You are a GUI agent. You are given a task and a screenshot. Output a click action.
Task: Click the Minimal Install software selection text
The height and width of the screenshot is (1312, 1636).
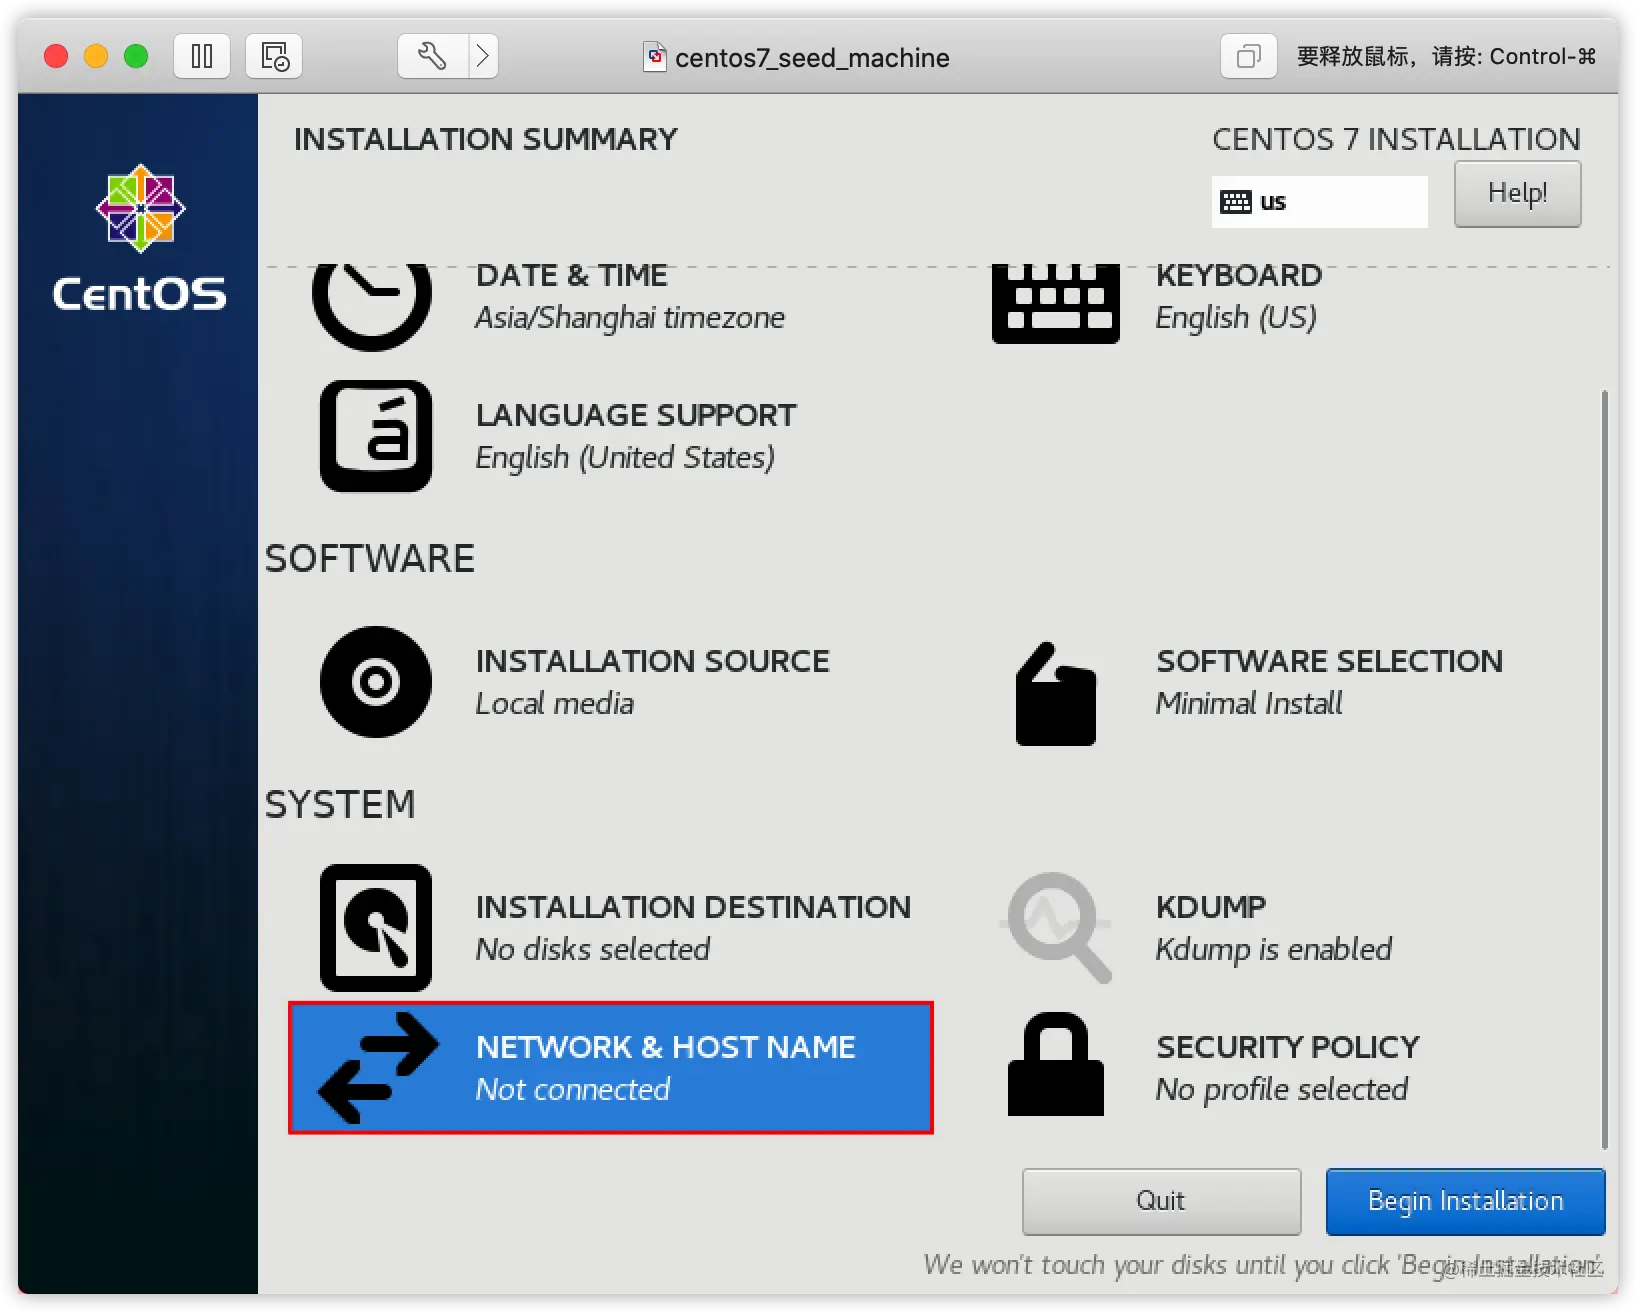1249,703
